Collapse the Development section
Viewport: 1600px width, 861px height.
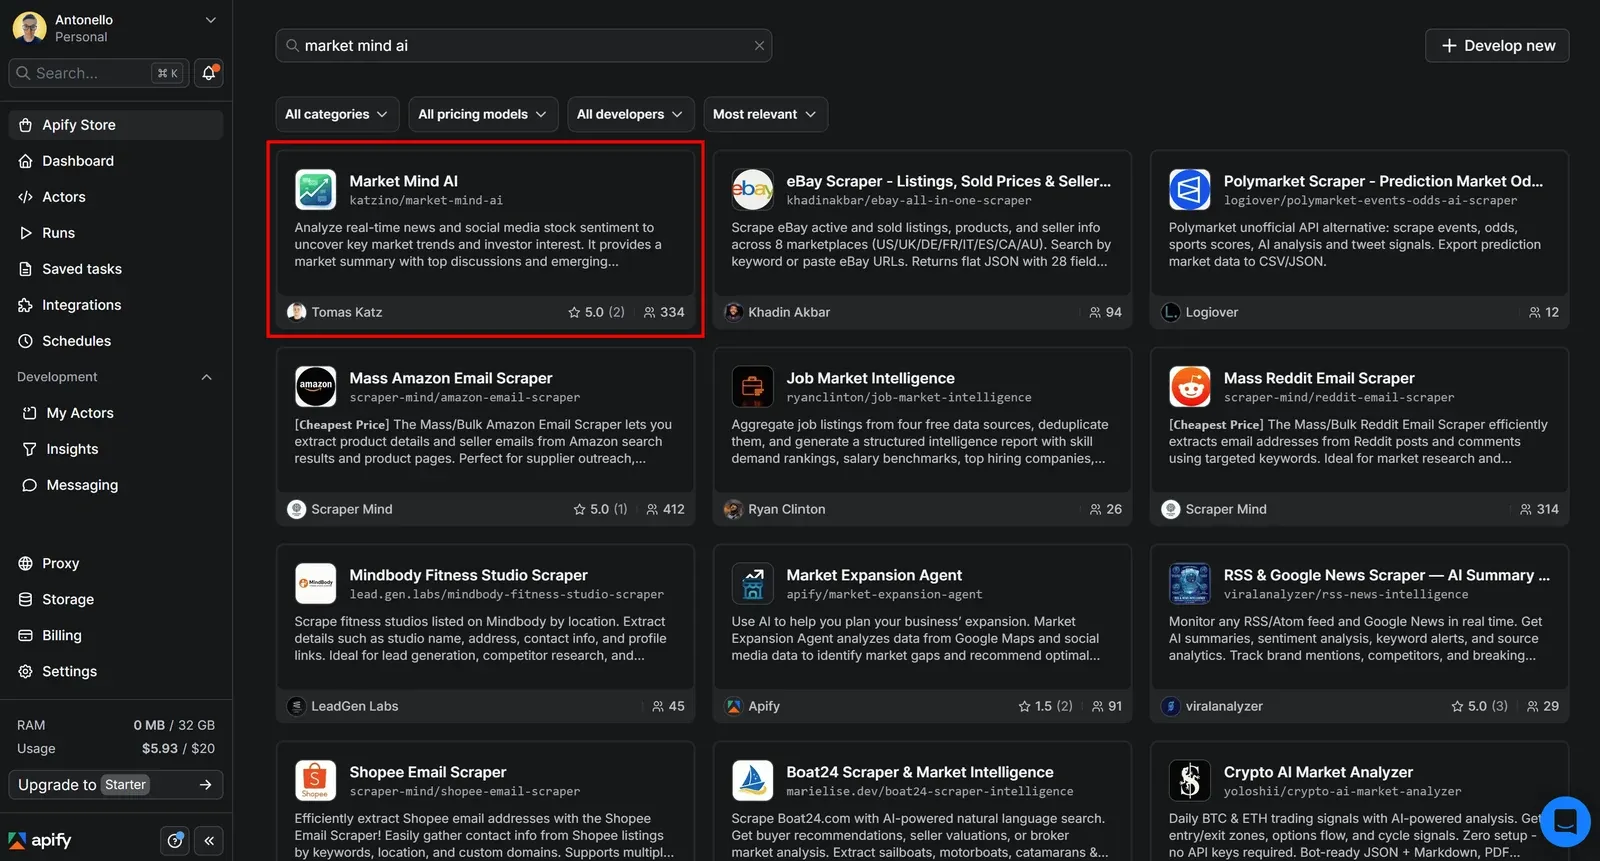207,377
